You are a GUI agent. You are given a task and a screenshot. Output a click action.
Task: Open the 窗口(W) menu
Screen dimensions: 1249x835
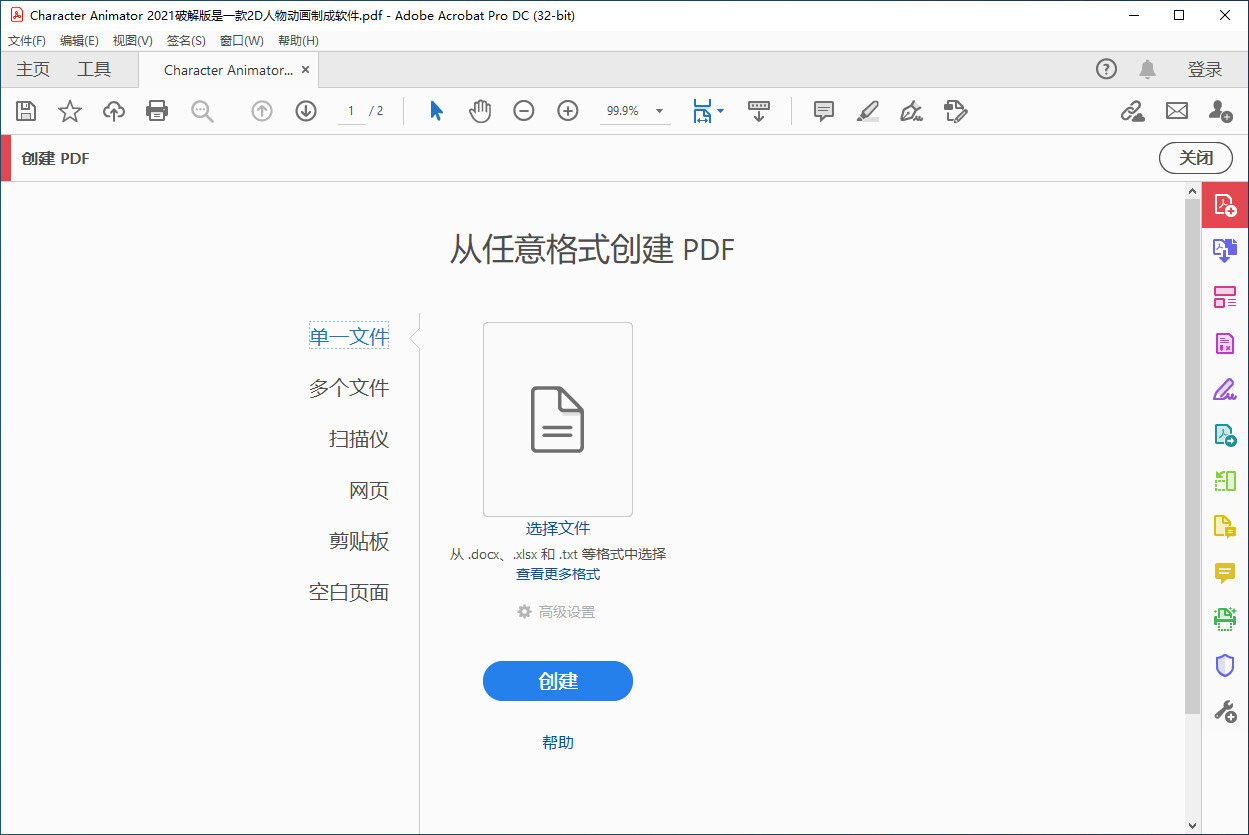click(241, 41)
